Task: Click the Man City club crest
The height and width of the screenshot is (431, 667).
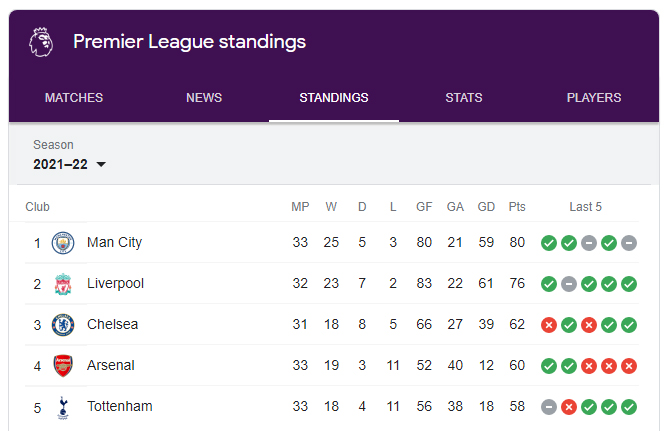Action: click(x=63, y=243)
